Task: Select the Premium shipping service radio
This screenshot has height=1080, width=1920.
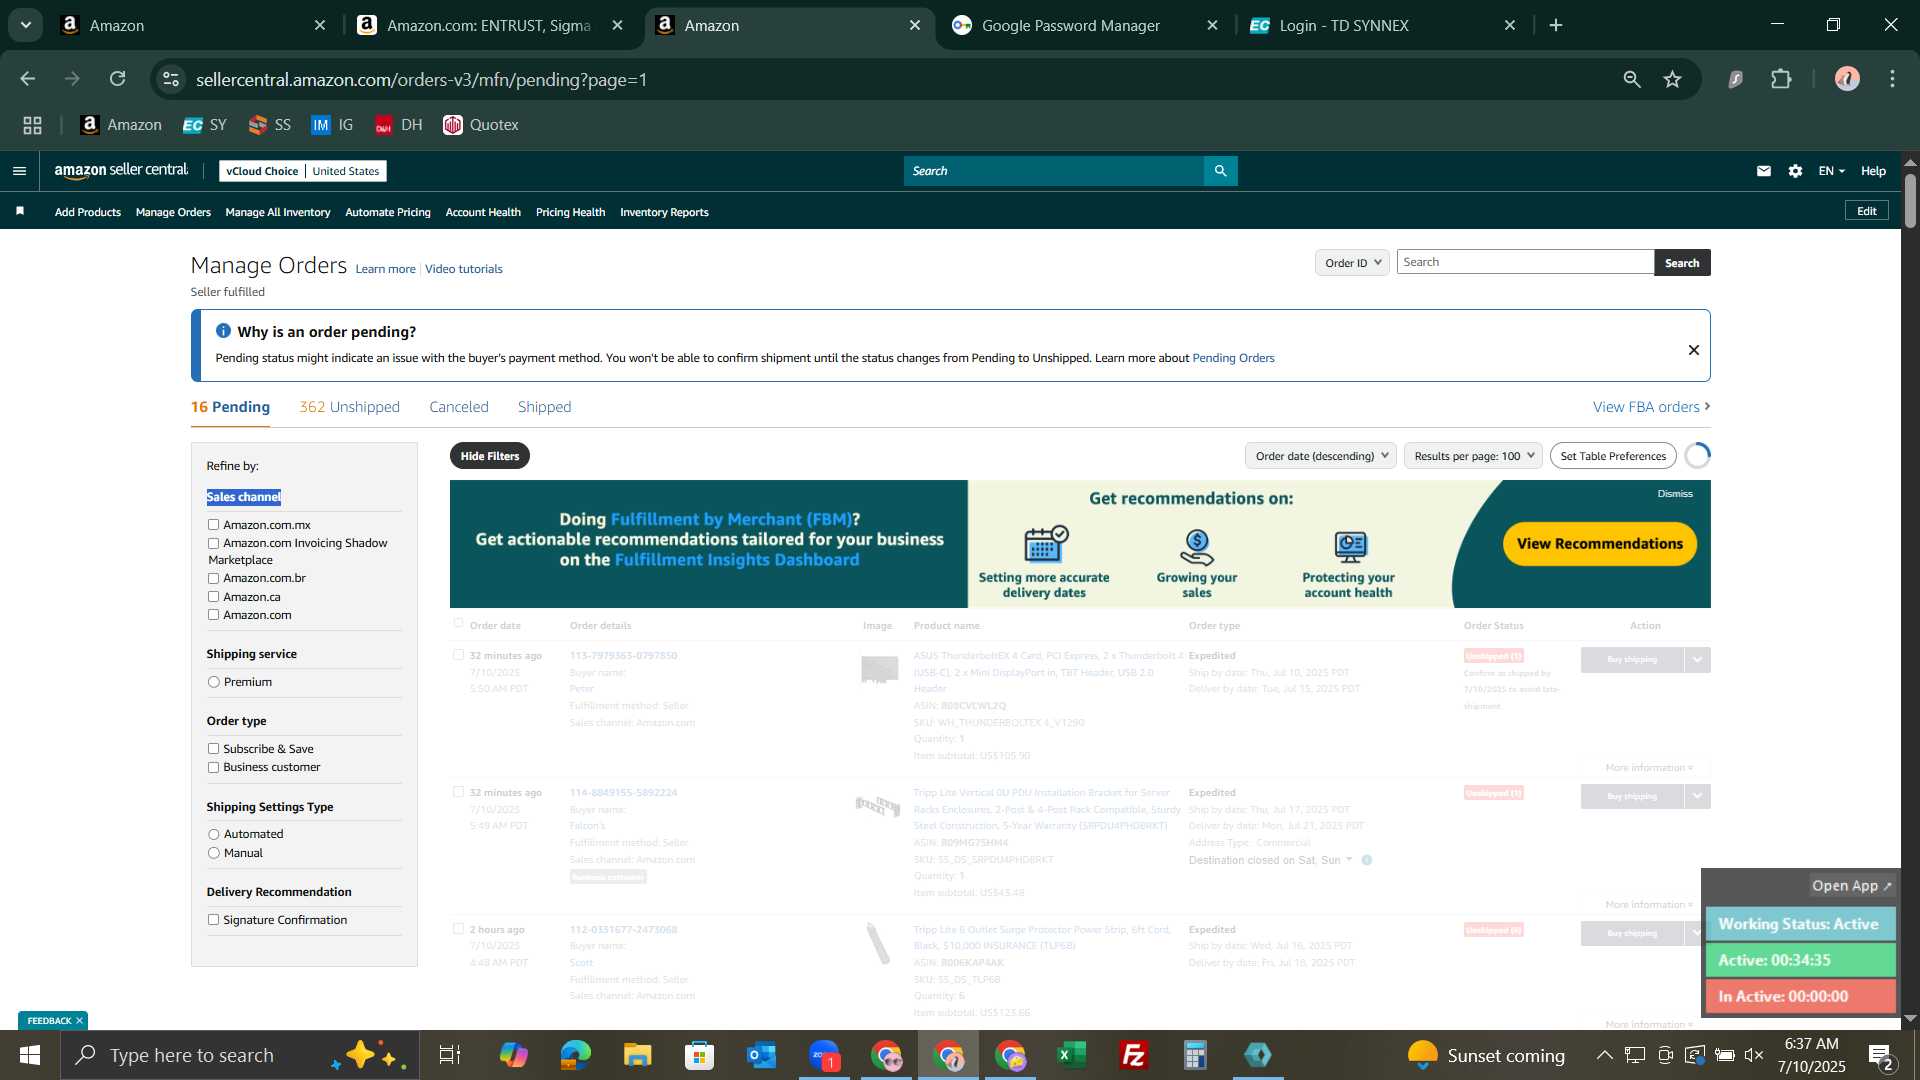Action: pos(213,682)
